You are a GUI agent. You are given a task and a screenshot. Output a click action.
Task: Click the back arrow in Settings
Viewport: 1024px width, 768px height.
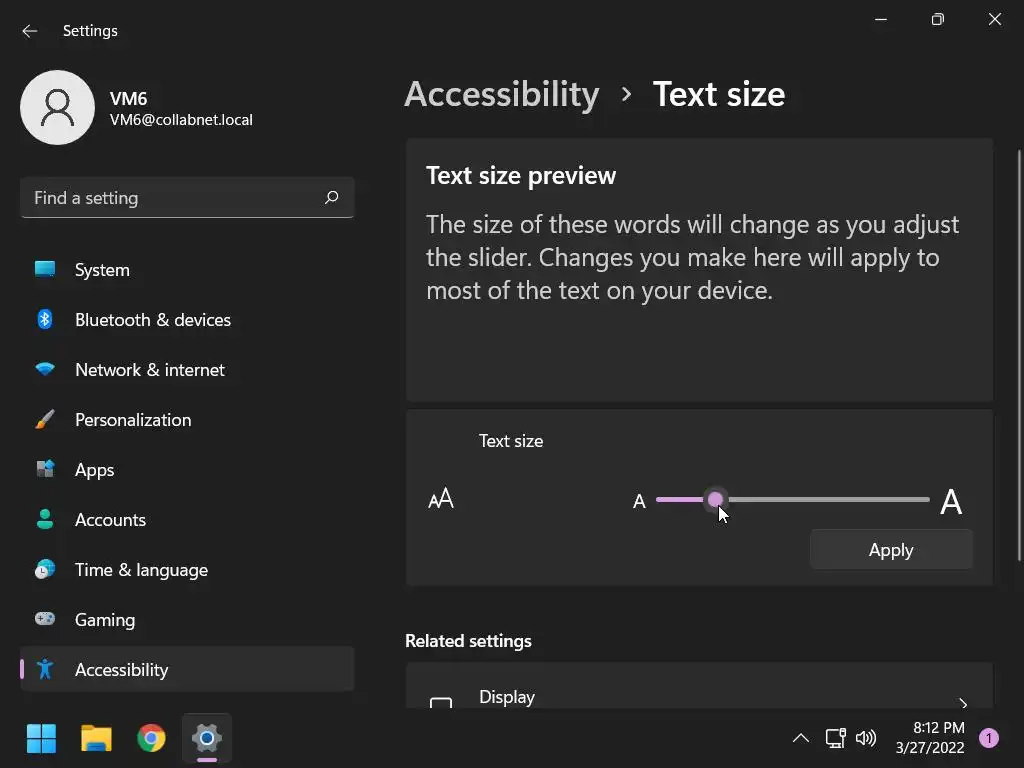[30, 31]
